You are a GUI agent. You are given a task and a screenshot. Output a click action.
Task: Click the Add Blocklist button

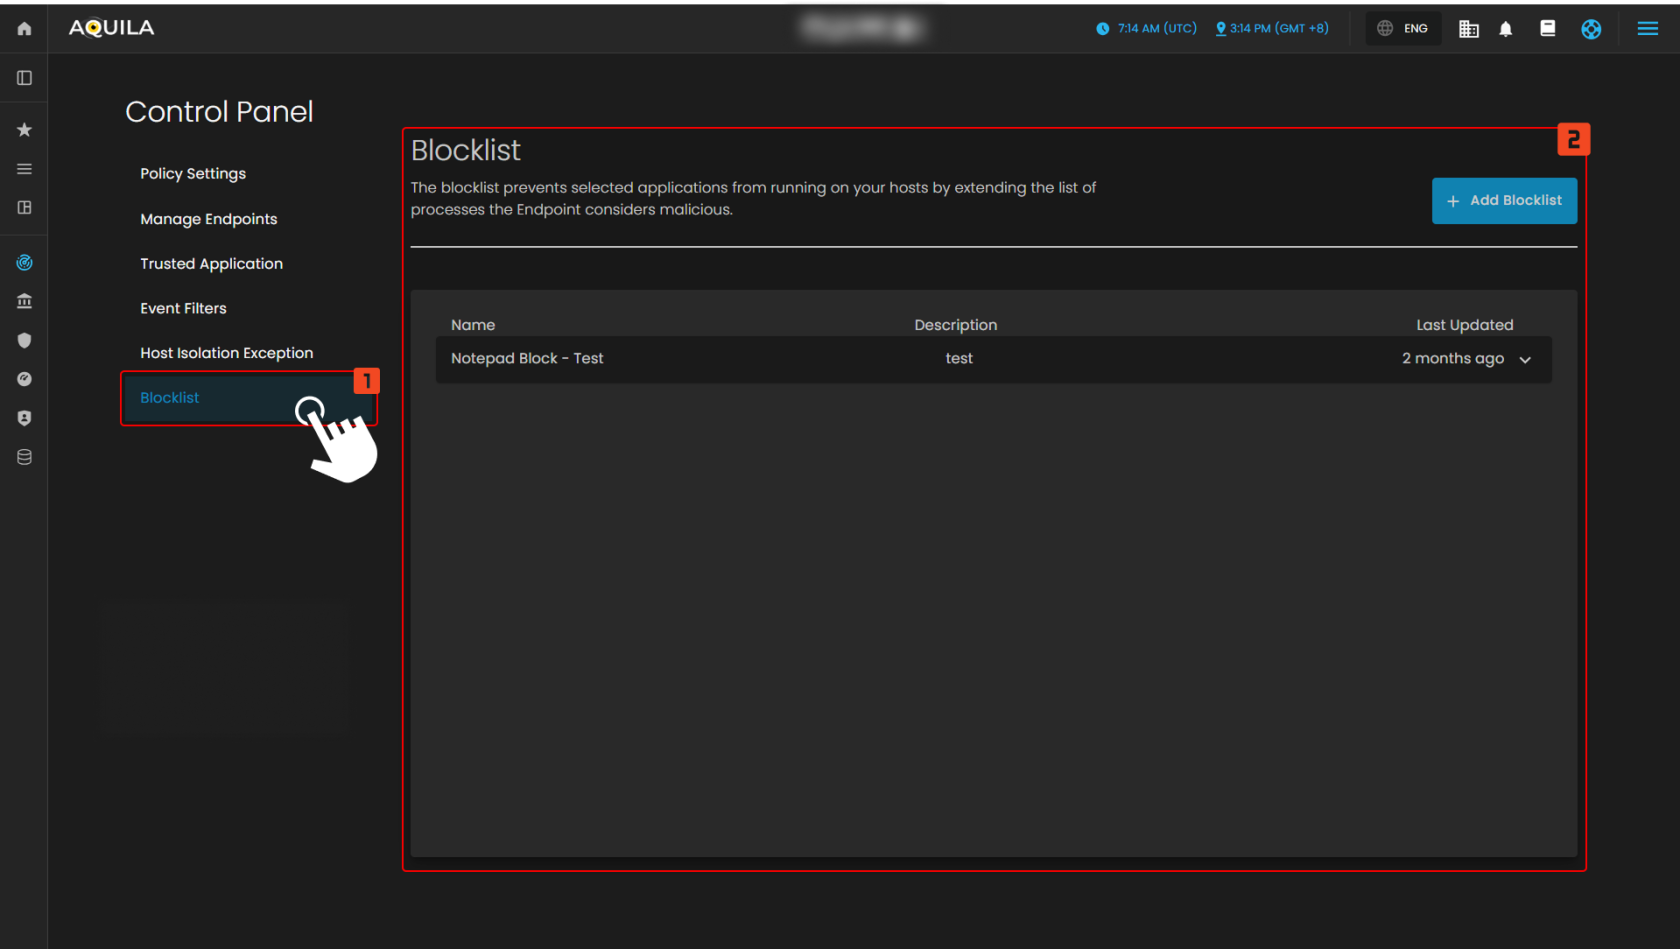[x=1503, y=201]
